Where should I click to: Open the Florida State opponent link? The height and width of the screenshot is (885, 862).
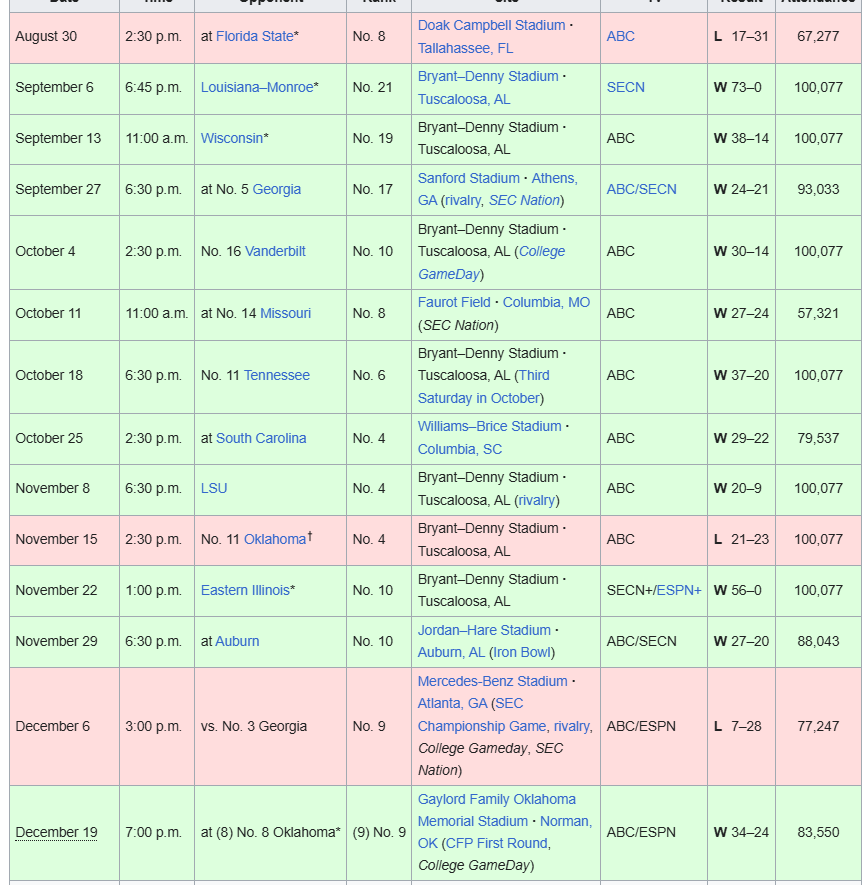coord(255,36)
